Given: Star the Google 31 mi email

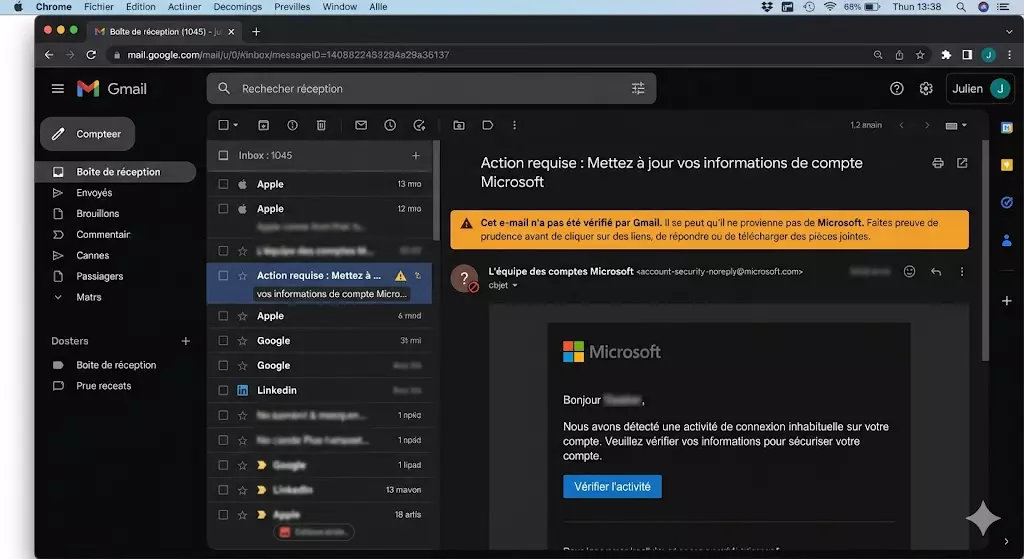Looking at the screenshot, I should (x=242, y=341).
